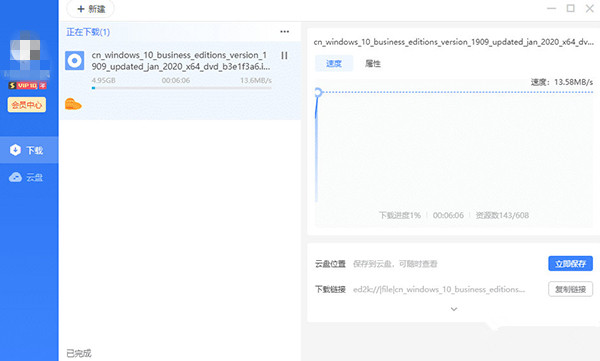The height and width of the screenshot is (361, 600).
Task: Click the download progress bar in the list
Action: [x=182, y=88]
